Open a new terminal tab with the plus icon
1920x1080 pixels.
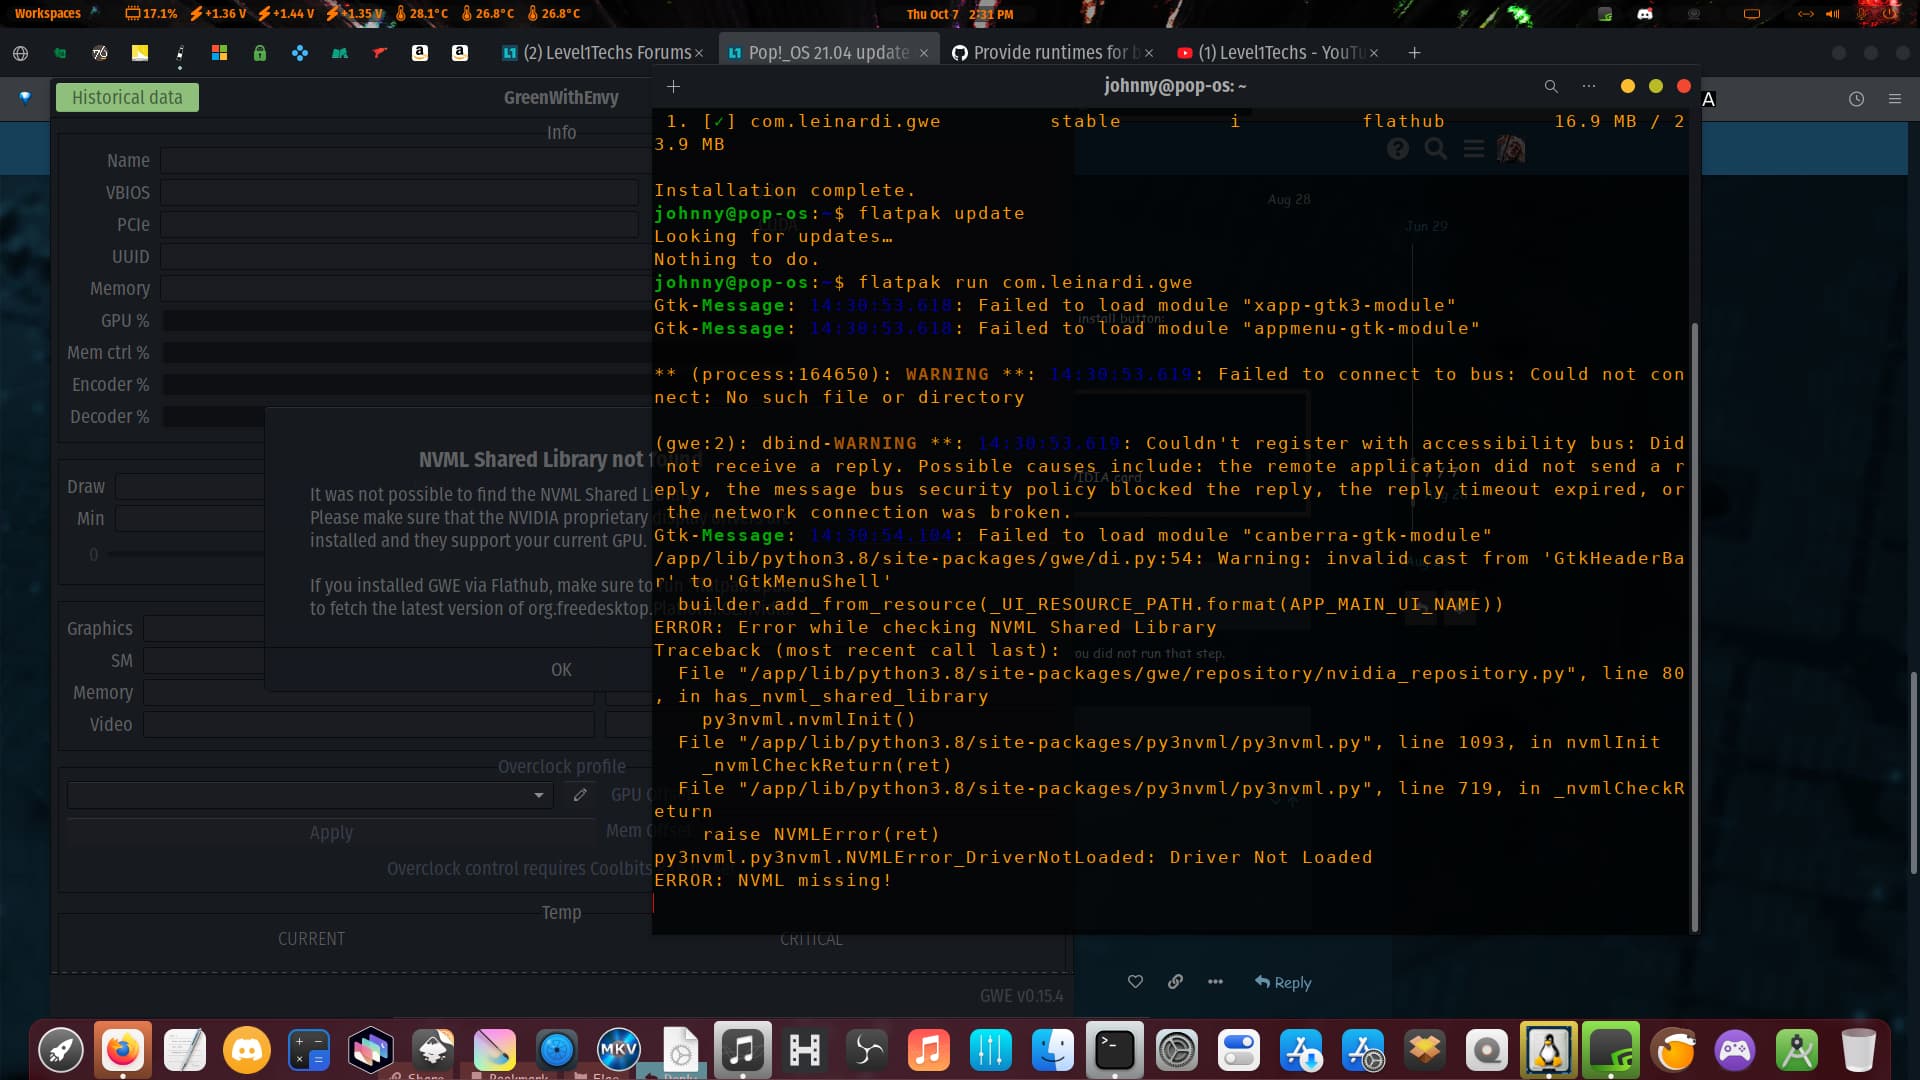coord(673,86)
